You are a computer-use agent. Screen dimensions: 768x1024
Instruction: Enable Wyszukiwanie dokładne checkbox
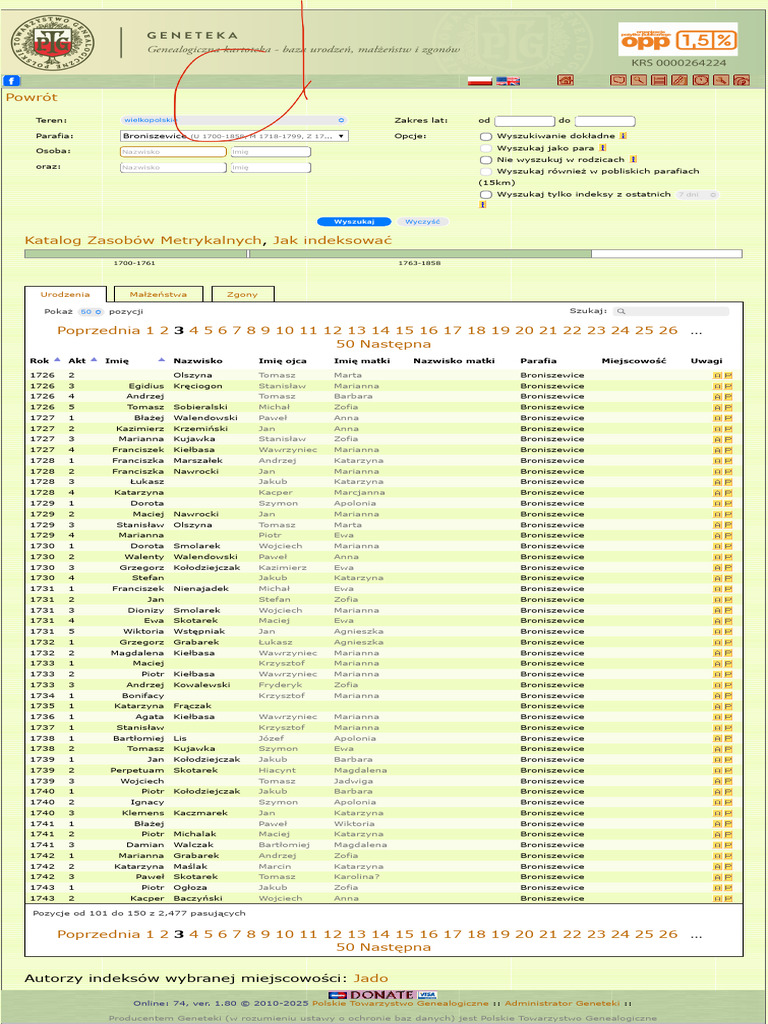[x=485, y=136]
